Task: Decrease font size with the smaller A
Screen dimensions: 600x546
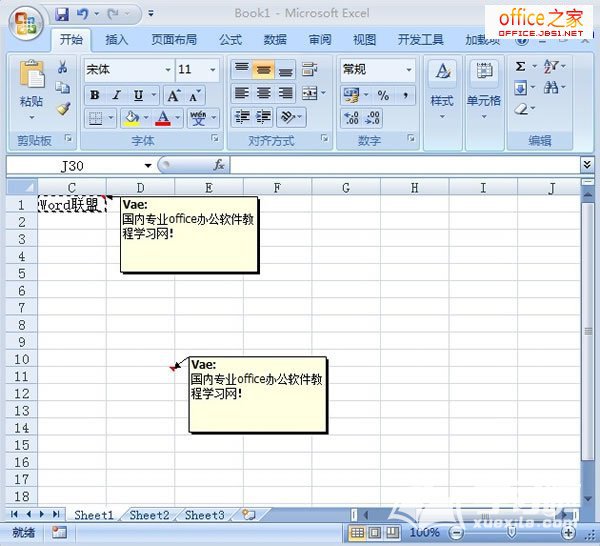Action: [195, 95]
